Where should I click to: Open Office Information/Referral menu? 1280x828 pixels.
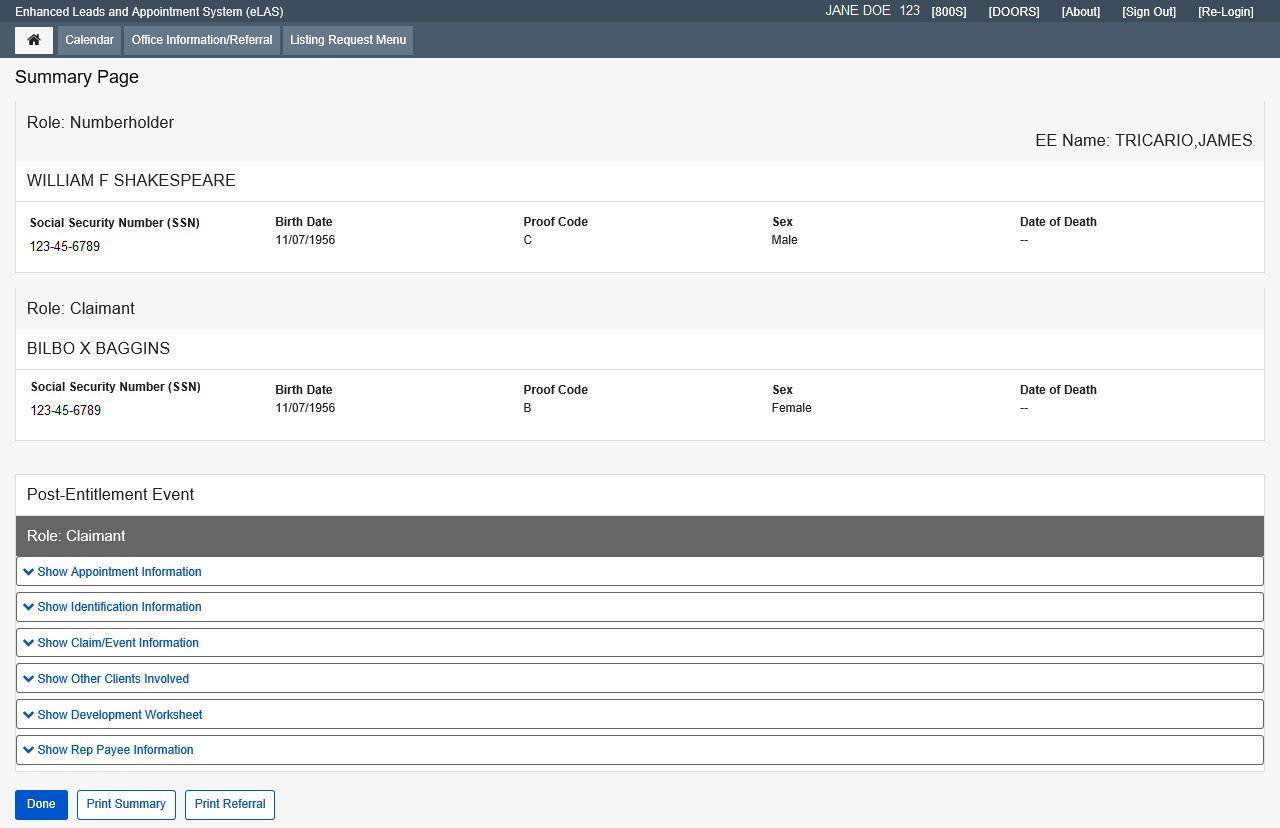[202, 40]
